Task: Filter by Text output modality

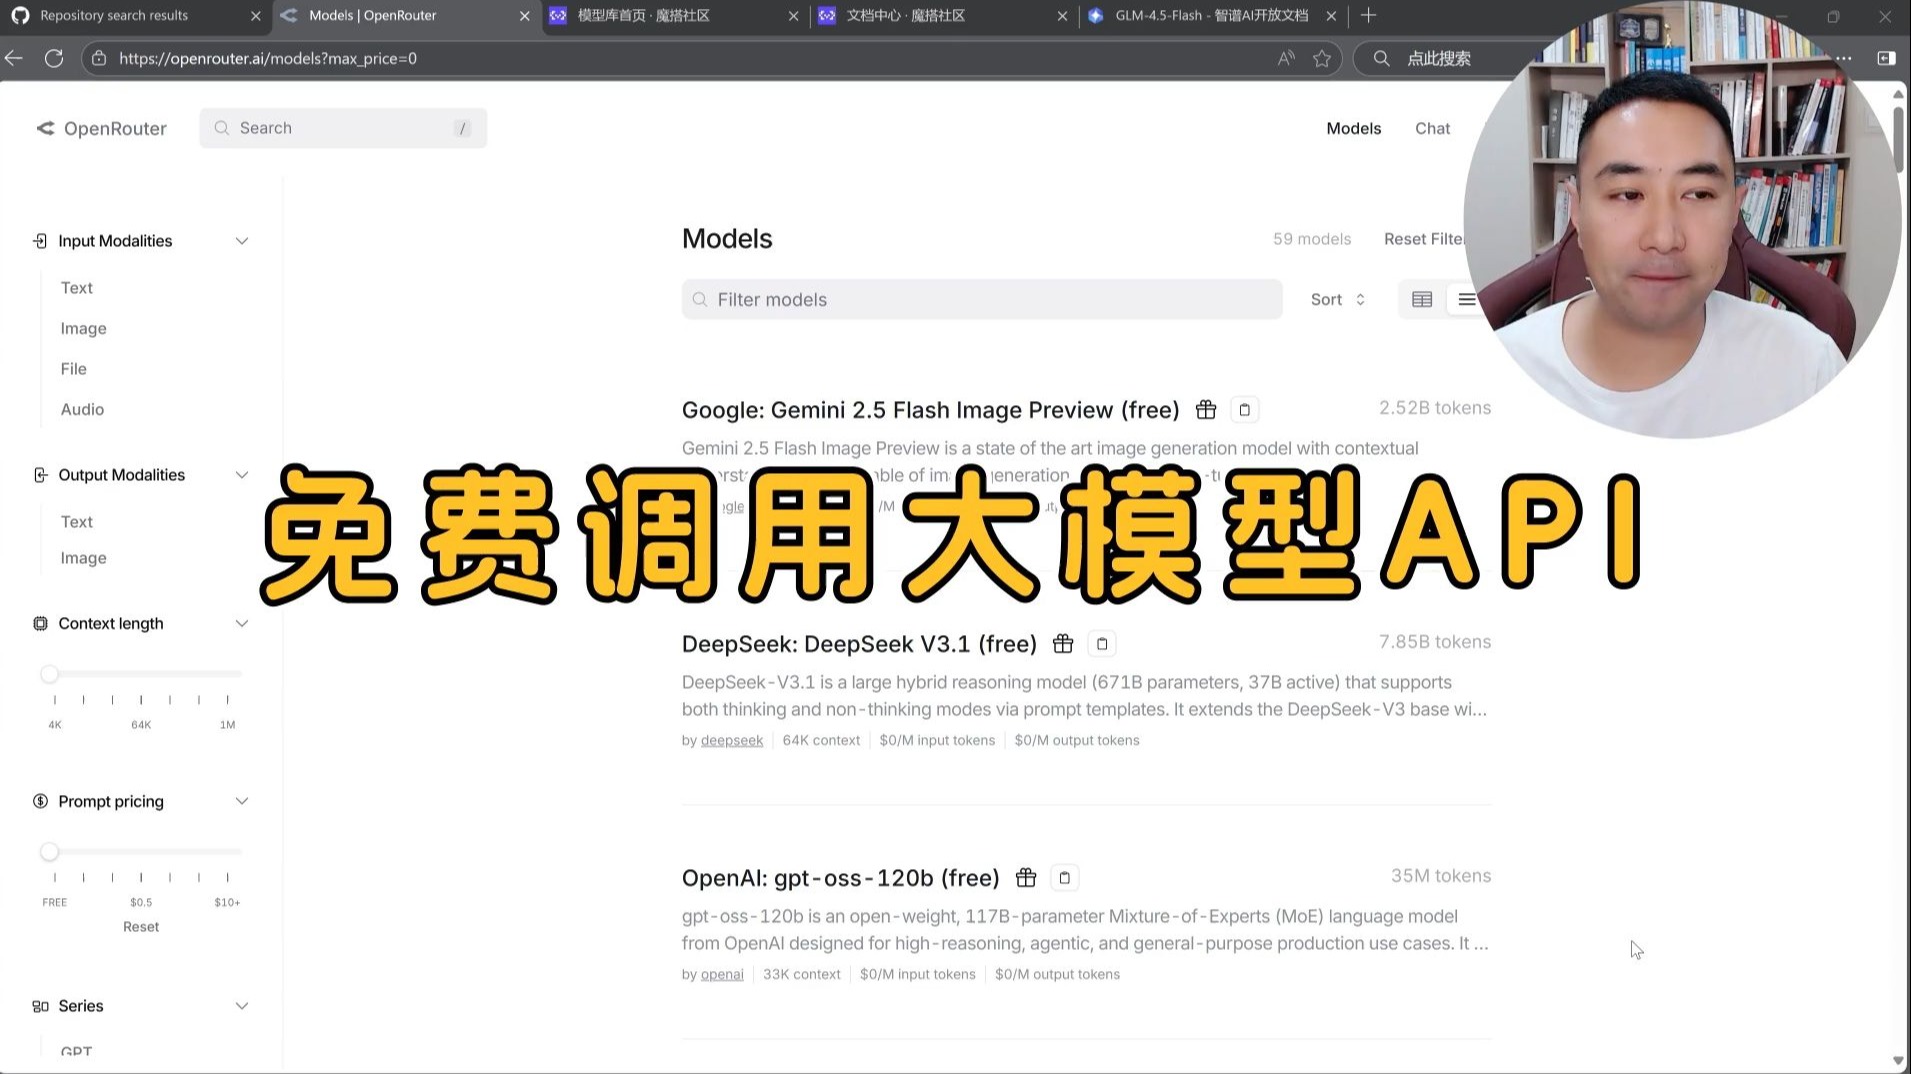Action: pyautogui.click(x=77, y=522)
